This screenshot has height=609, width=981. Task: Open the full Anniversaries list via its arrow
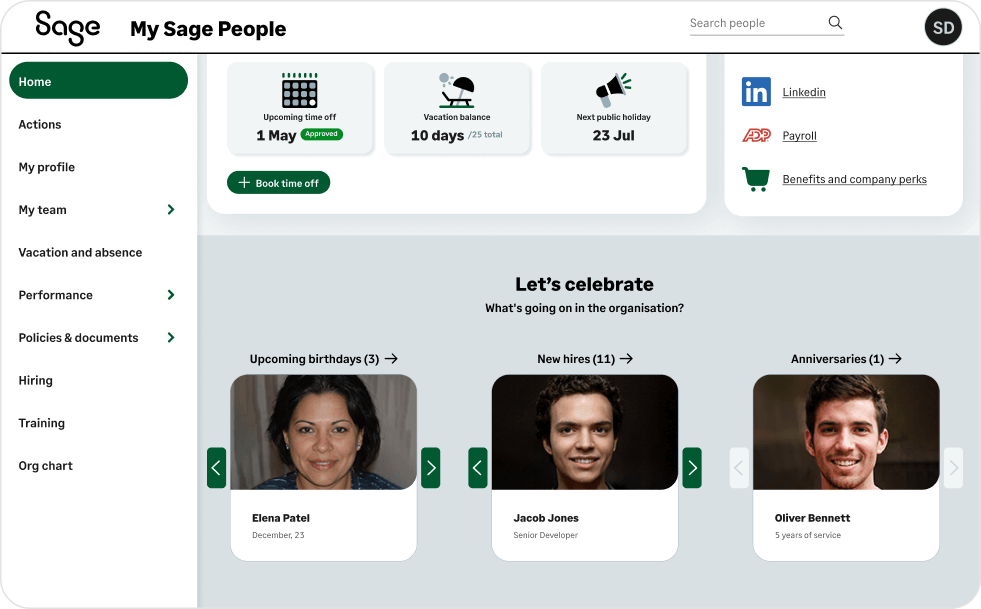point(896,358)
